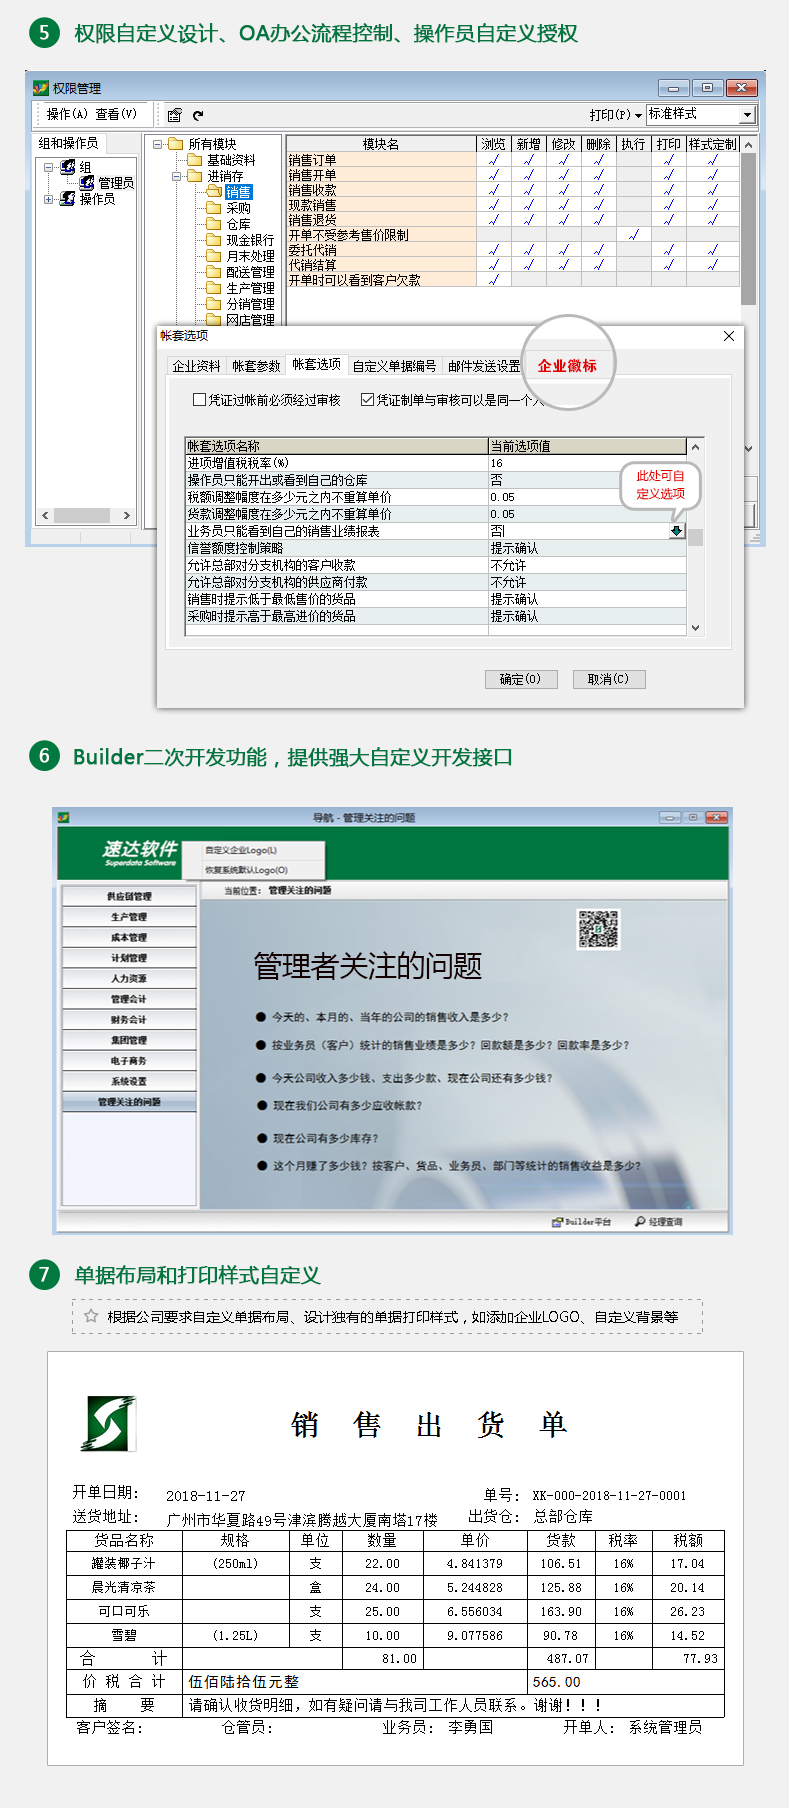Image resolution: width=790 pixels, height=1808 pixels.
Task: Click the QR code in the navigation window
Action: (x=598, y=929)
